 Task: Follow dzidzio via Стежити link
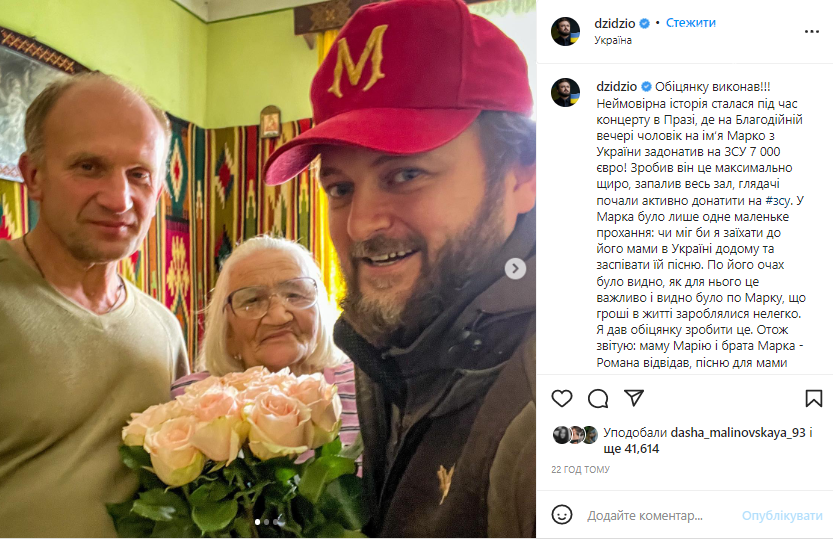pyautogui.click(x=691, y=23)
